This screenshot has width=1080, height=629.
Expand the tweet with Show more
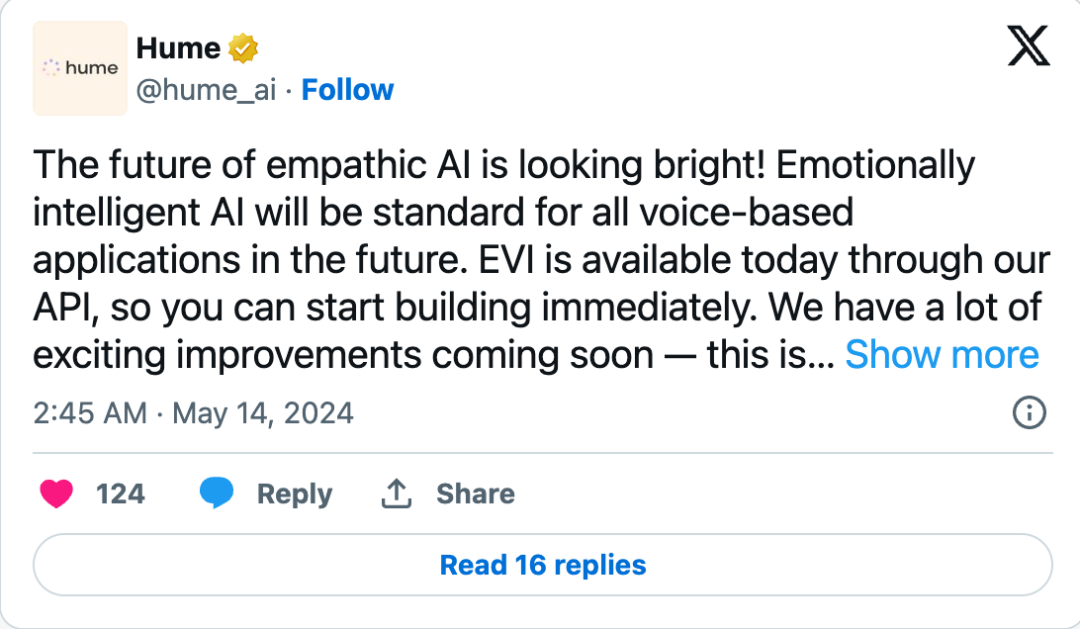942,355
